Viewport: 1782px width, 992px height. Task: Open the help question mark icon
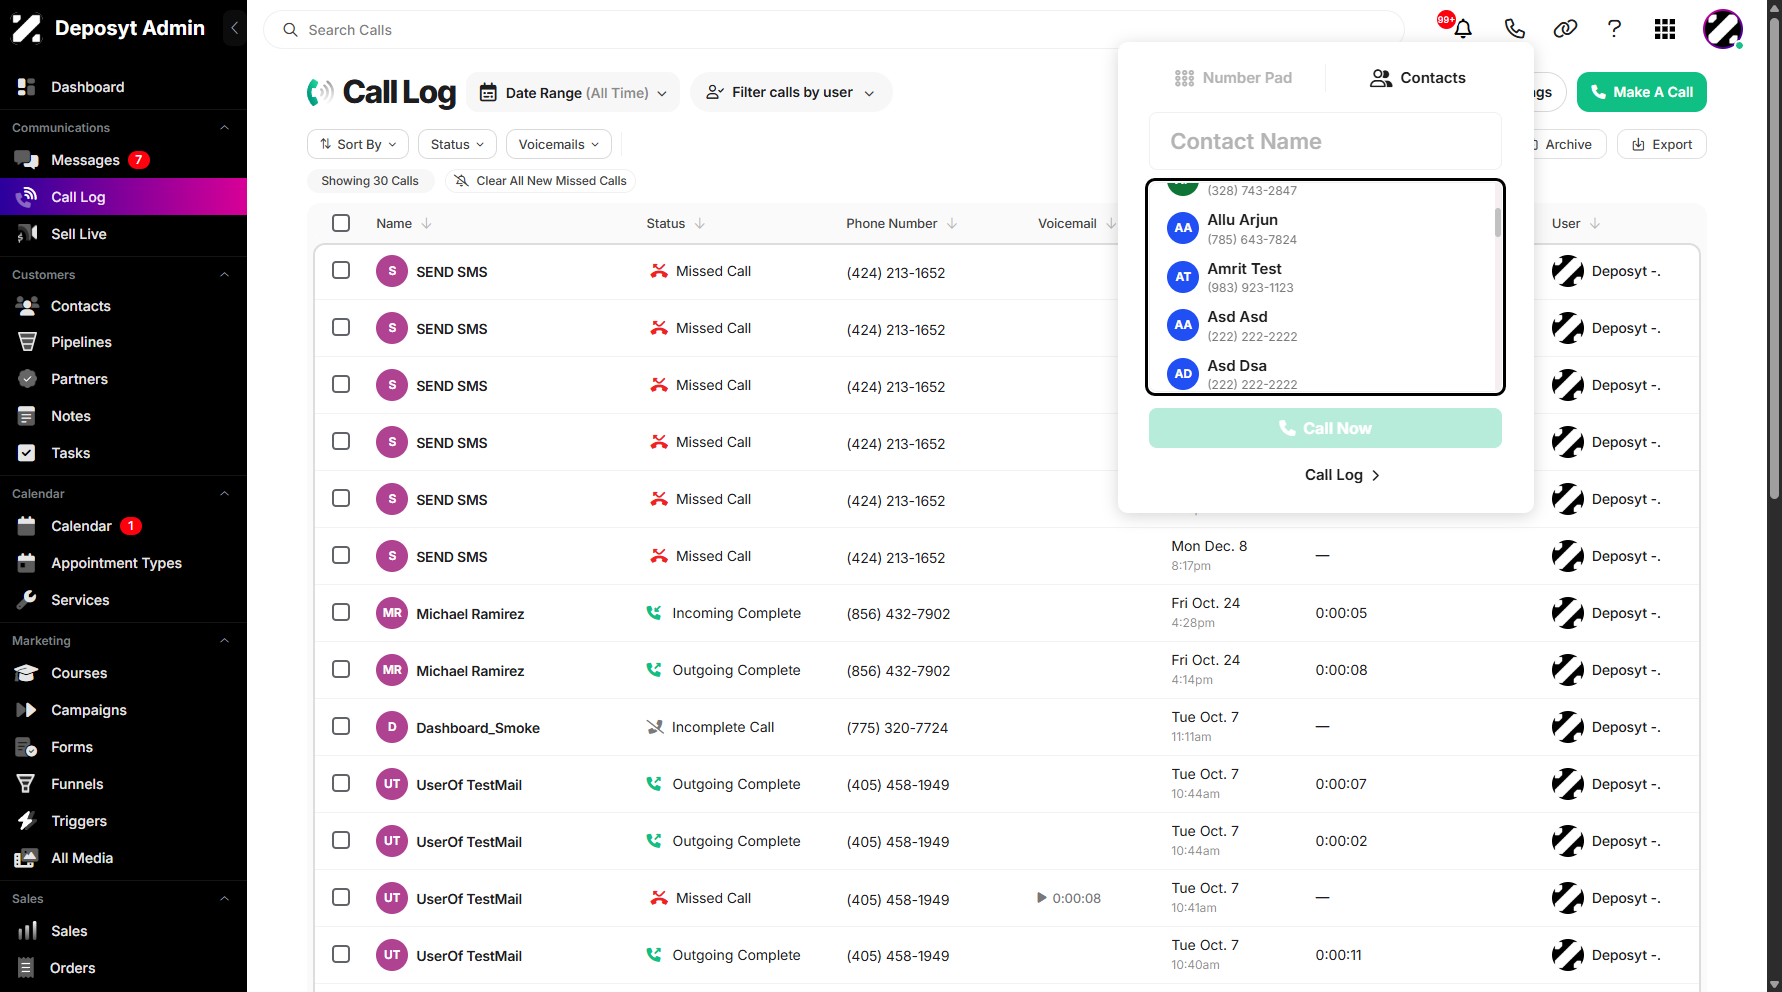(x=1614, y=29)
